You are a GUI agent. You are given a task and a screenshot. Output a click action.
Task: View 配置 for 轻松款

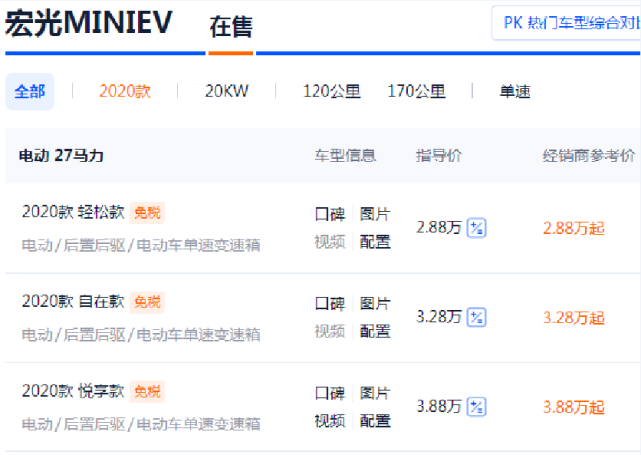point(375,242)
